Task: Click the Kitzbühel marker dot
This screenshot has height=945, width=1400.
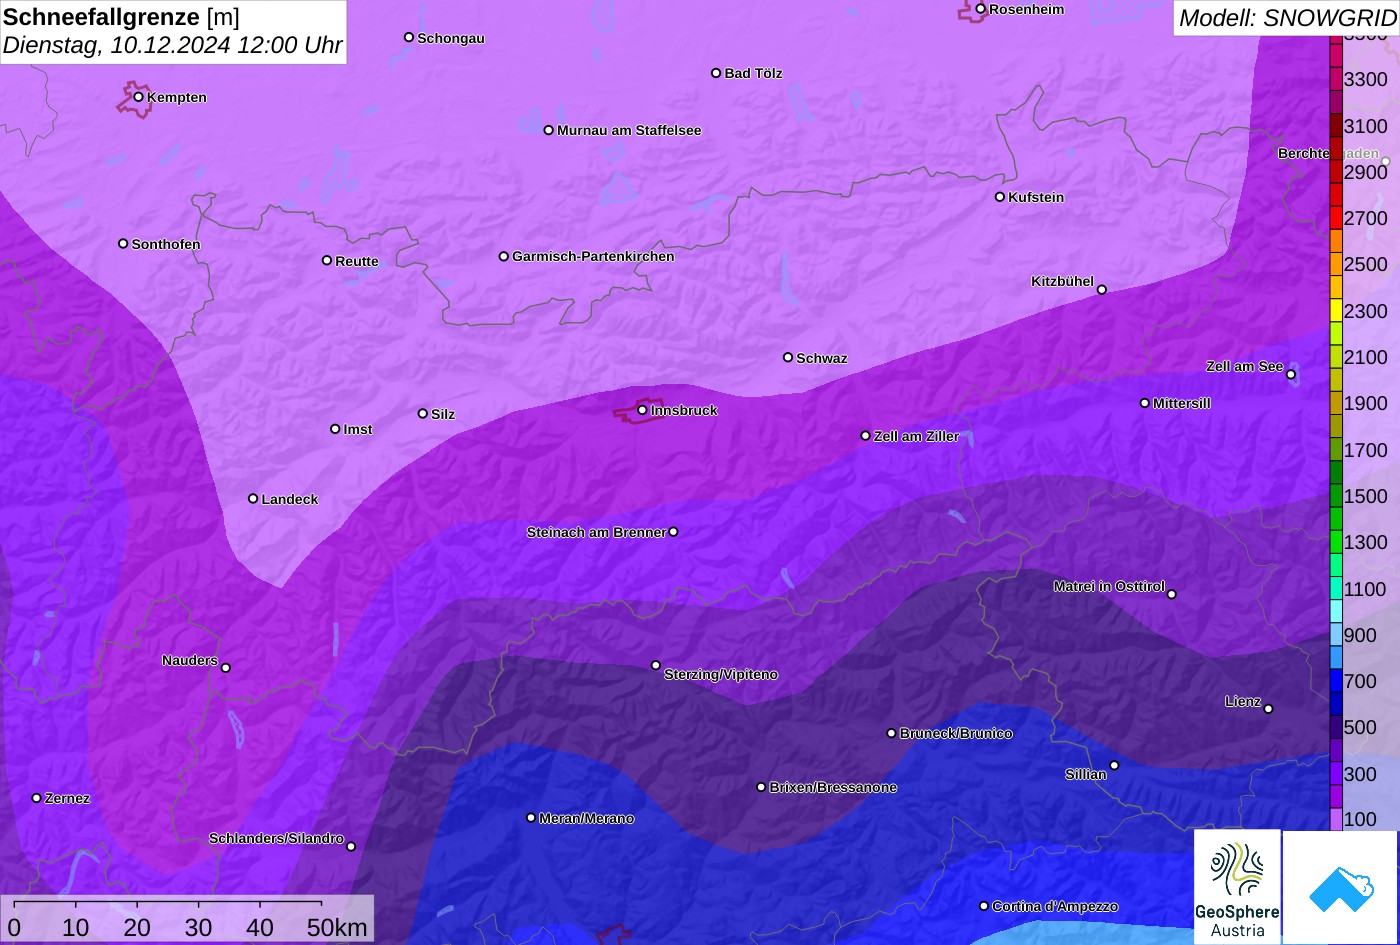Action: (1102, 290)
